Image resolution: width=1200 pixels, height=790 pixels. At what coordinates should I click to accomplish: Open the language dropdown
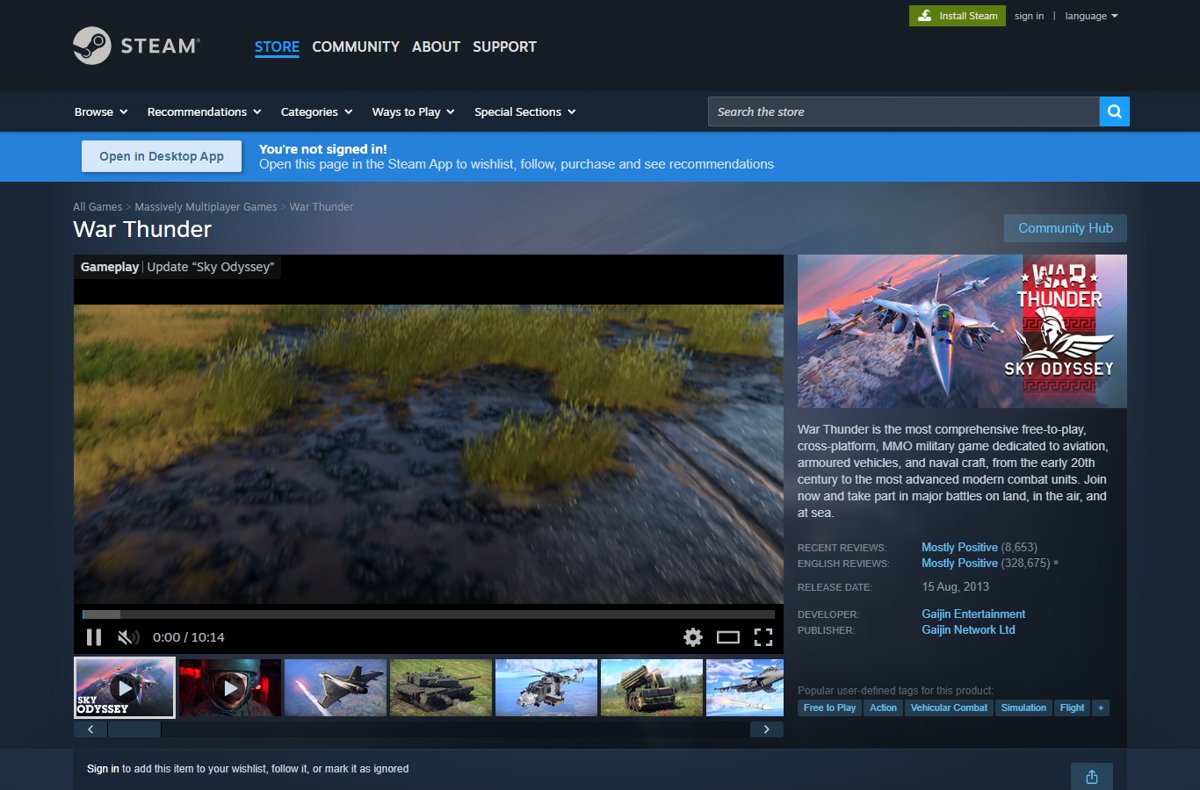coord(1092,16)
